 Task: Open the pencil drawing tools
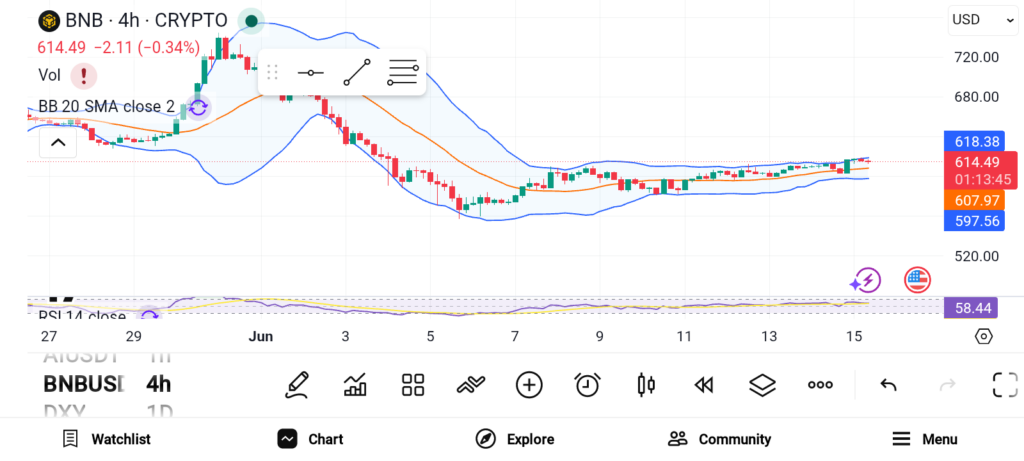click(x=296, y=385)
